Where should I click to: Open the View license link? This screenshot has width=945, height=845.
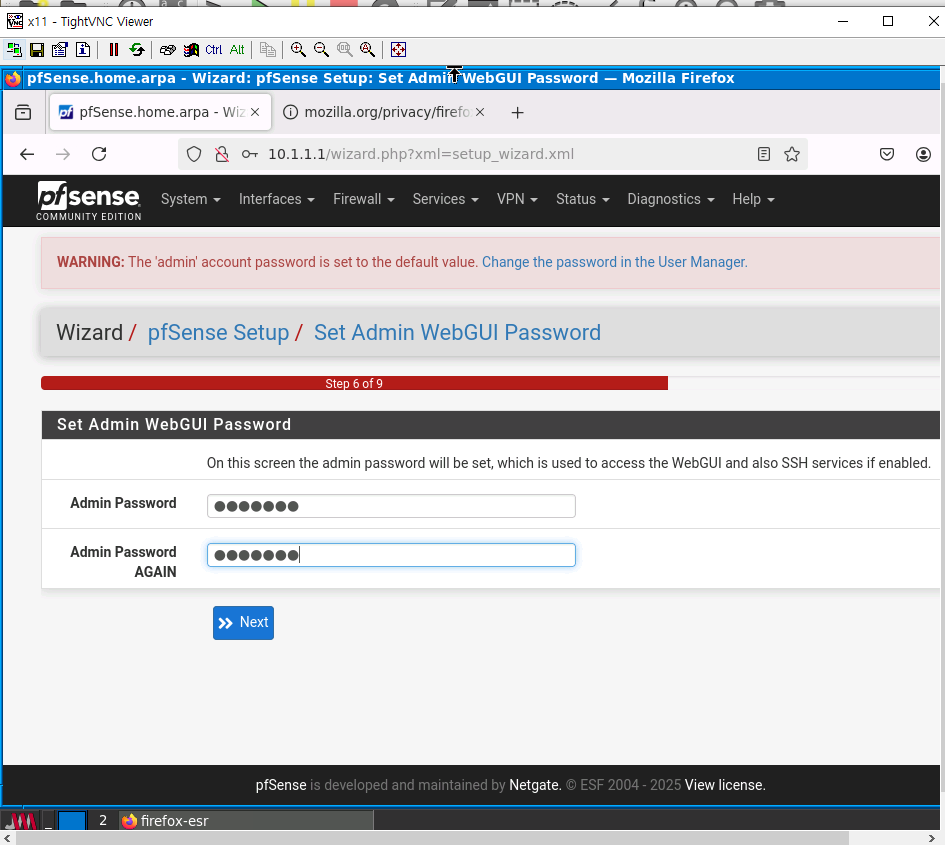point(725,785)
